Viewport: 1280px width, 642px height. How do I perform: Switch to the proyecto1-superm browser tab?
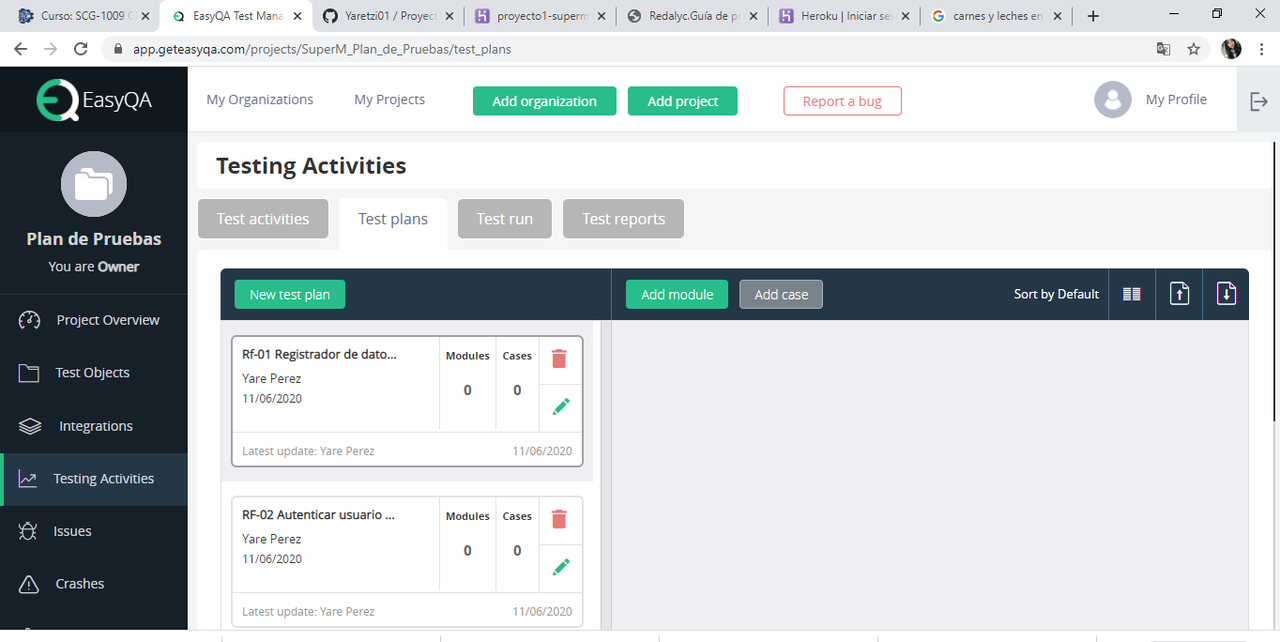click(541, 16)
